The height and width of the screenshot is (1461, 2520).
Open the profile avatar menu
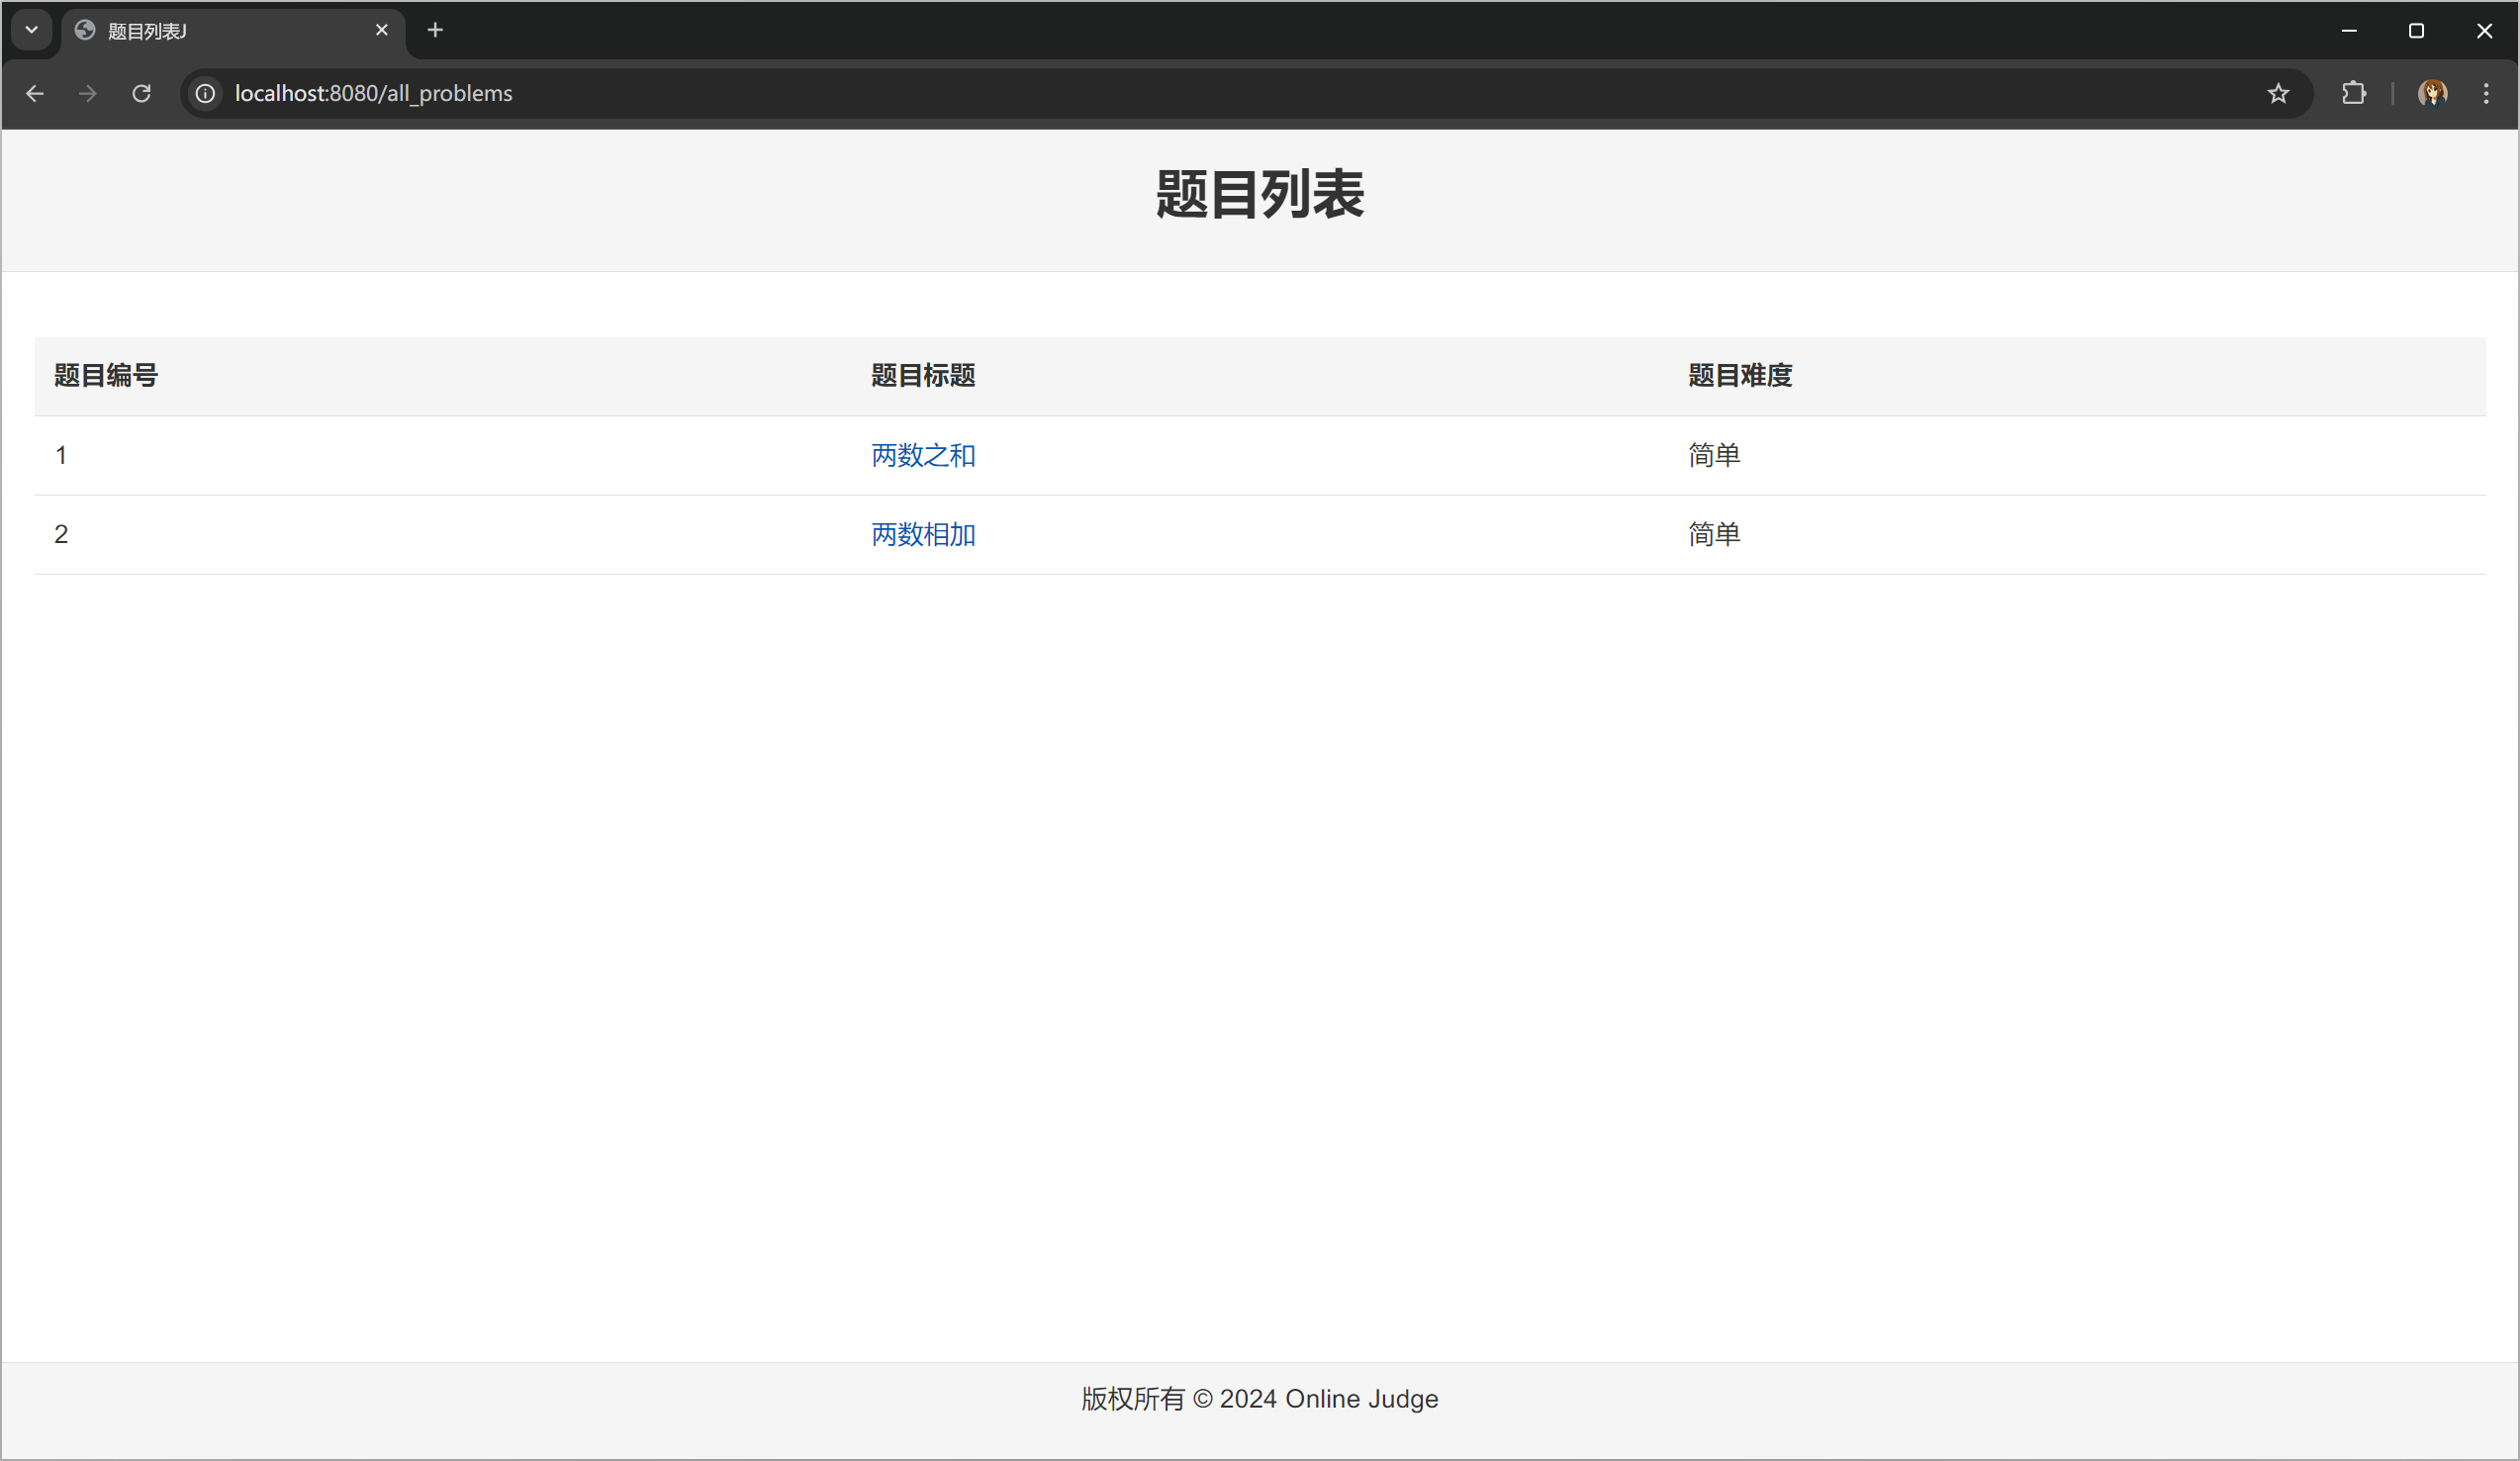coord(2432,94)
